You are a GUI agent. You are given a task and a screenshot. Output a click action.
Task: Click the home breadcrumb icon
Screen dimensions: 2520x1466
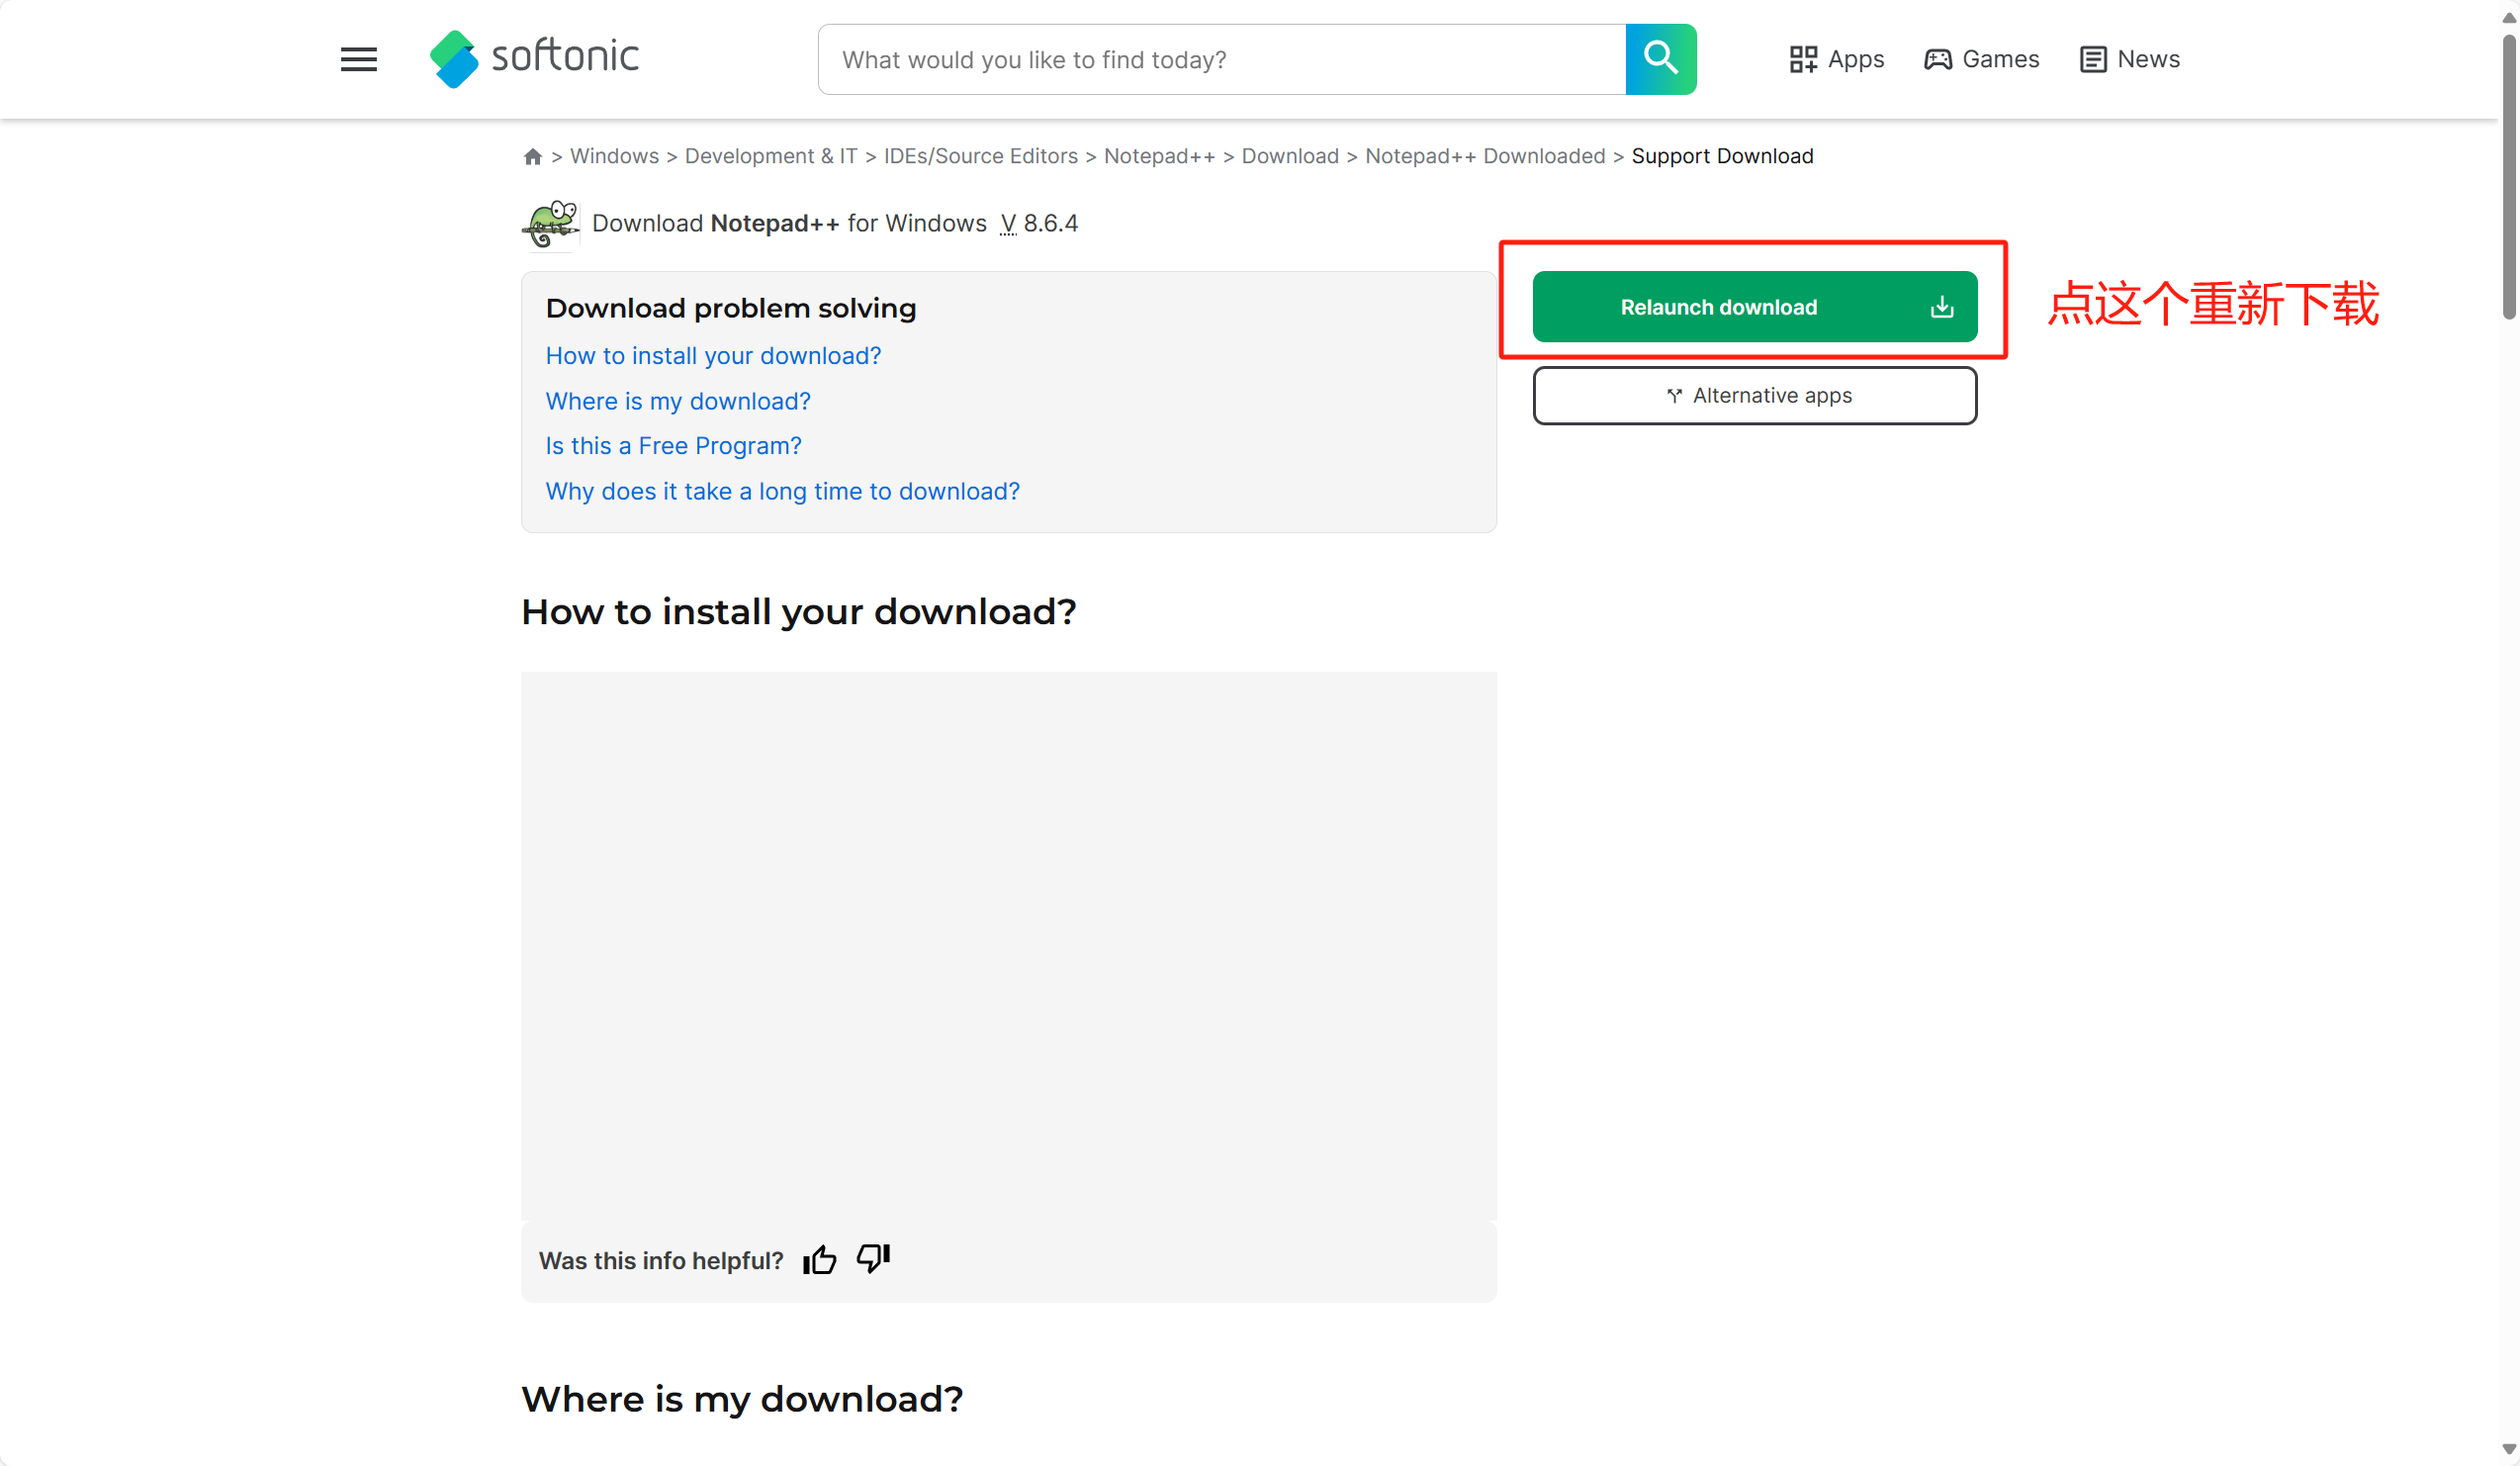[x=533, y=156]
